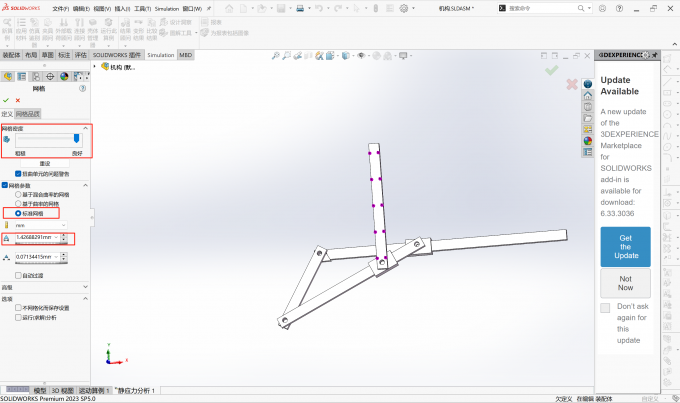Click red cancel X in viewport corner
This screenshot has width=680, height=403.
572,85
